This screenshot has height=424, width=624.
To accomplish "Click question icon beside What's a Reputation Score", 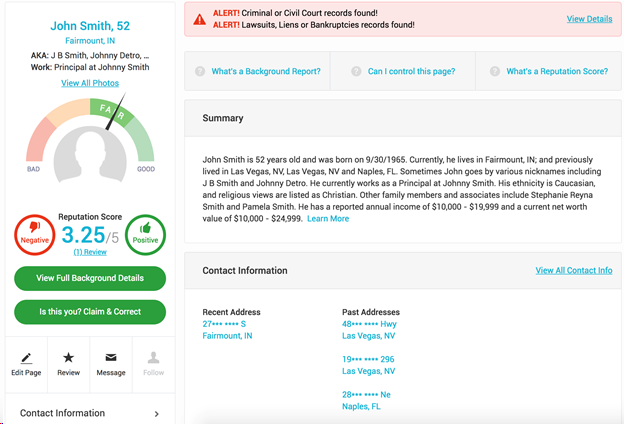I will tap(495, 71).
